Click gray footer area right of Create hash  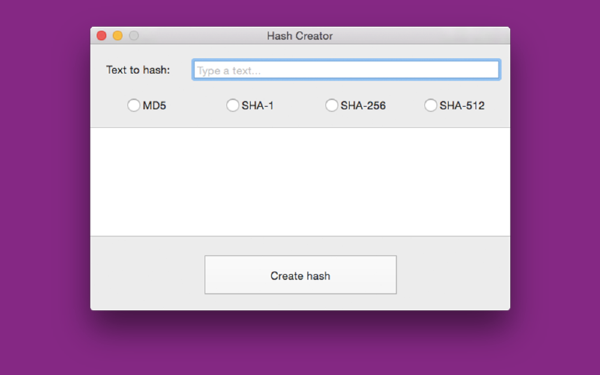pos(453,274)
